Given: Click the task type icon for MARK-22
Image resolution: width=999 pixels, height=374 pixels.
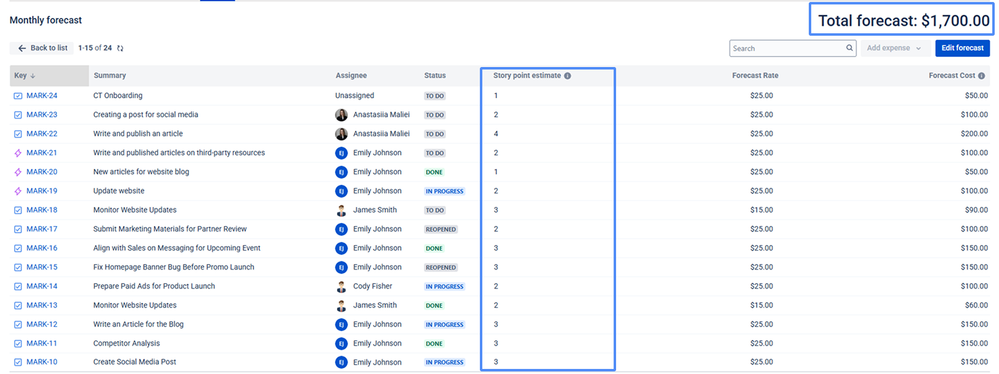Looking at the screenshot, I should (x=18, y=134).
